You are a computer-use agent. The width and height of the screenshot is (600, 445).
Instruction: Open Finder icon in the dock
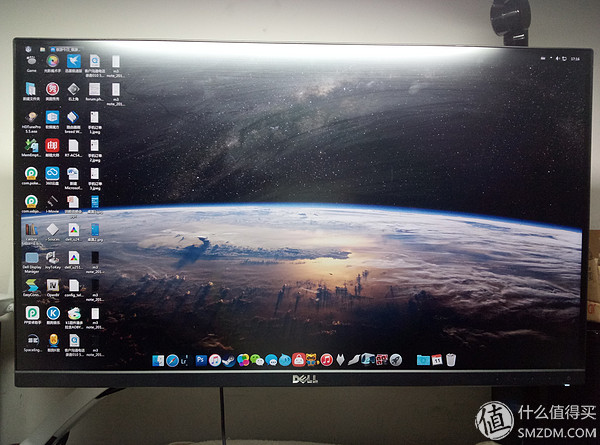(158, 360)
